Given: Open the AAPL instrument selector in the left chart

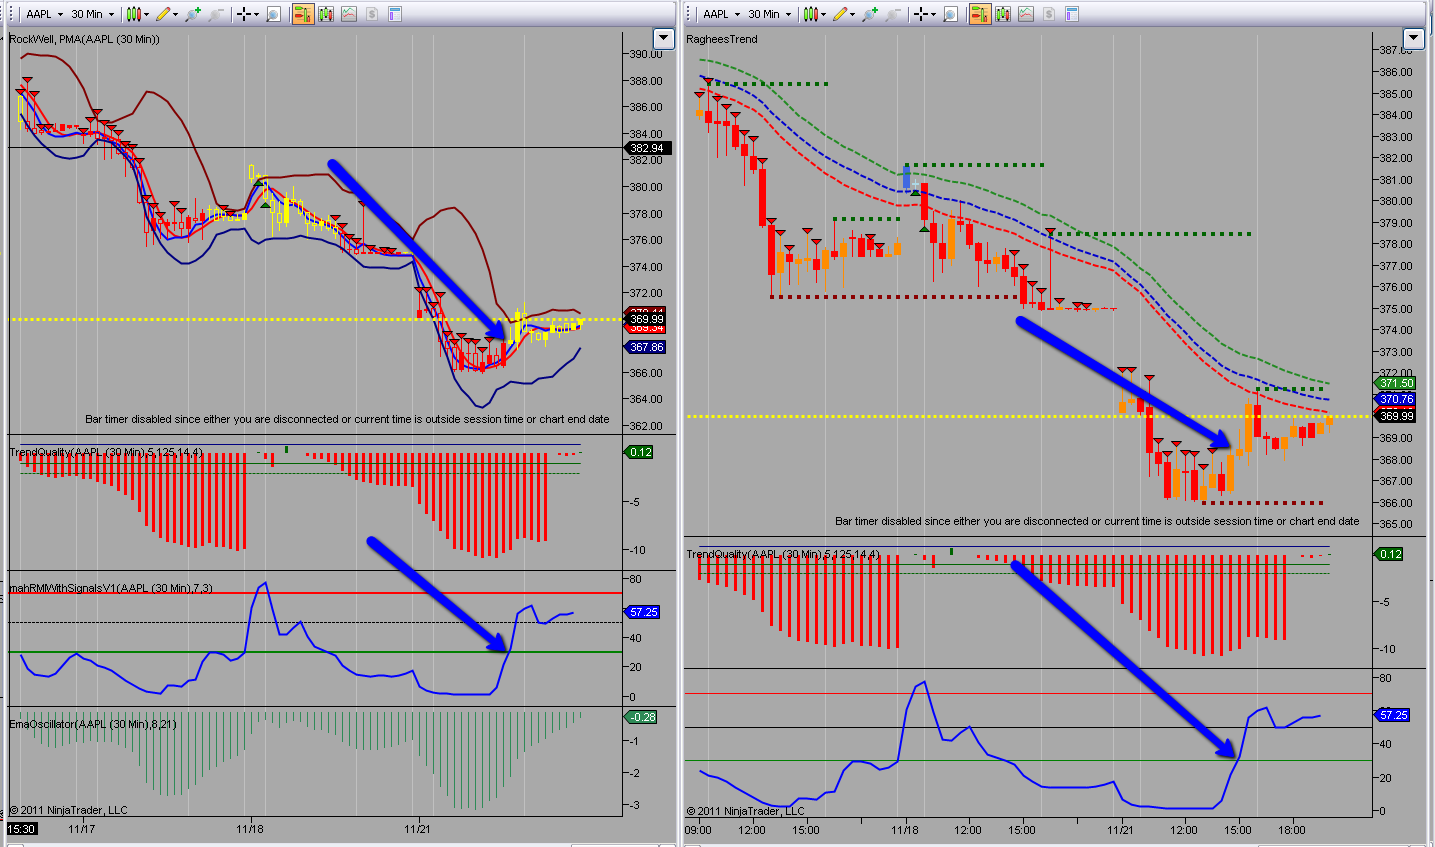Looking at the screenshot, I should tap(44, 14).
